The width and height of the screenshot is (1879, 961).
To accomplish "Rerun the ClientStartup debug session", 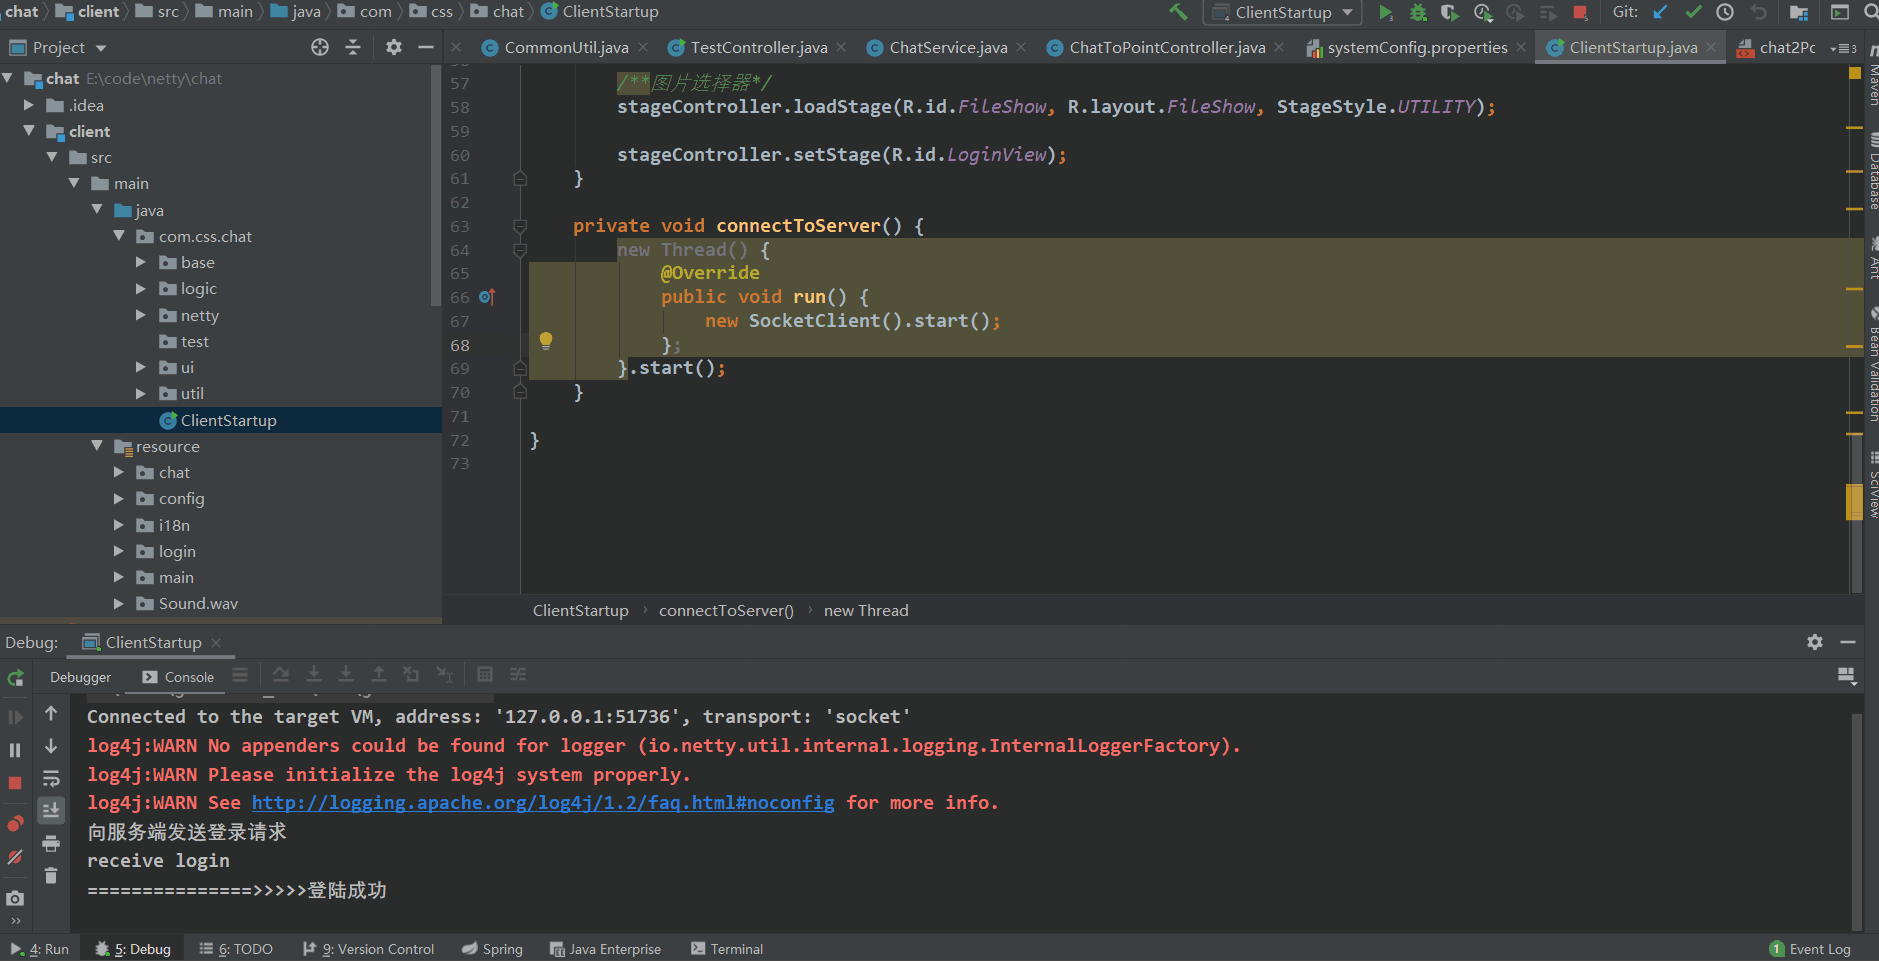I will 15,678.
